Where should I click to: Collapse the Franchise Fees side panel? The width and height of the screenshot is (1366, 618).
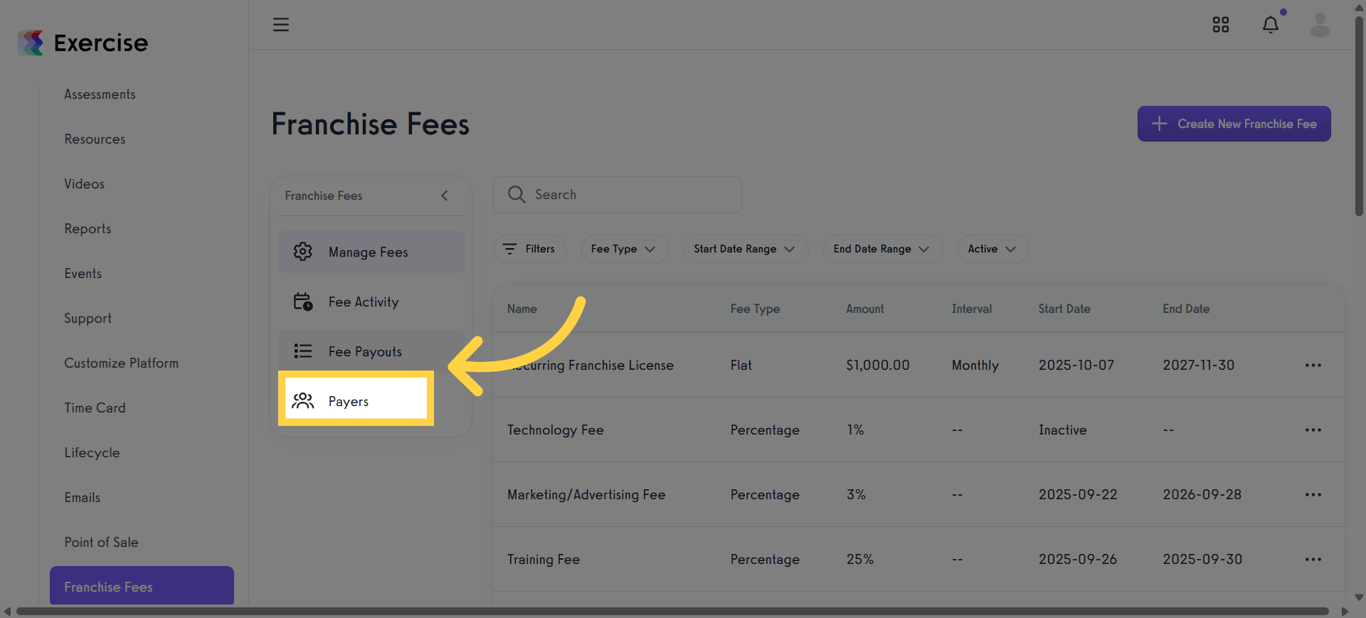pyautogui.click(x=444, y=196)
